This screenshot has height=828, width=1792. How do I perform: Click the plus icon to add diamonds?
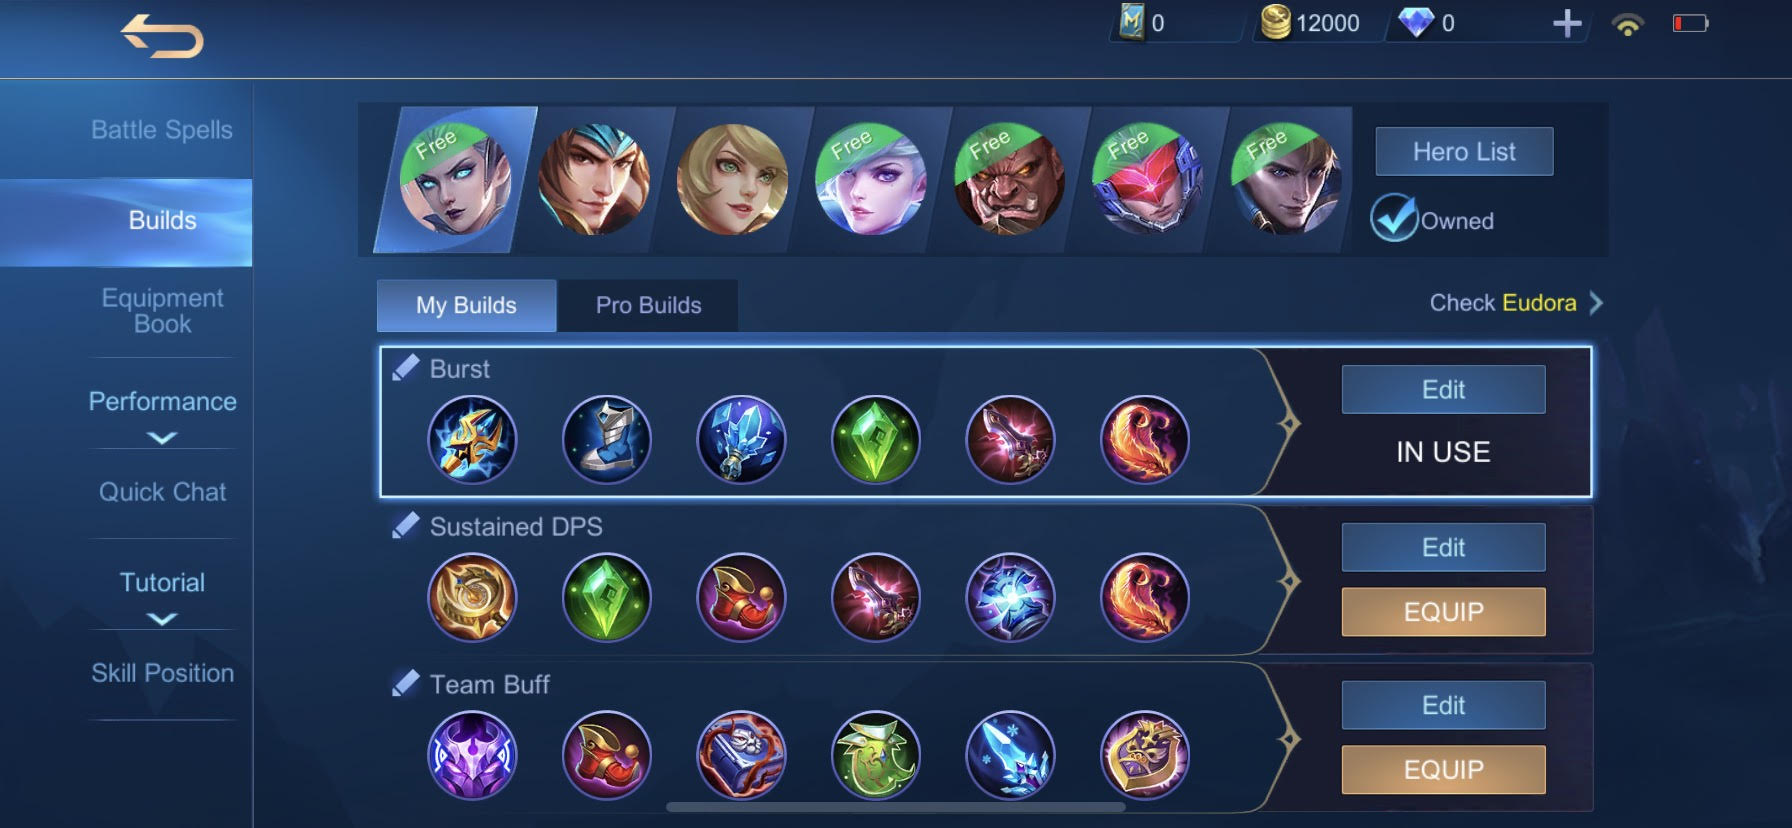click(1567, 23)
